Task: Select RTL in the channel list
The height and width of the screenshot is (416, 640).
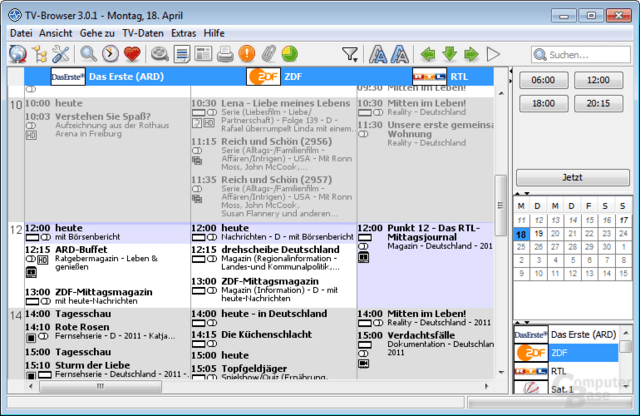Action: click(566, 371)
